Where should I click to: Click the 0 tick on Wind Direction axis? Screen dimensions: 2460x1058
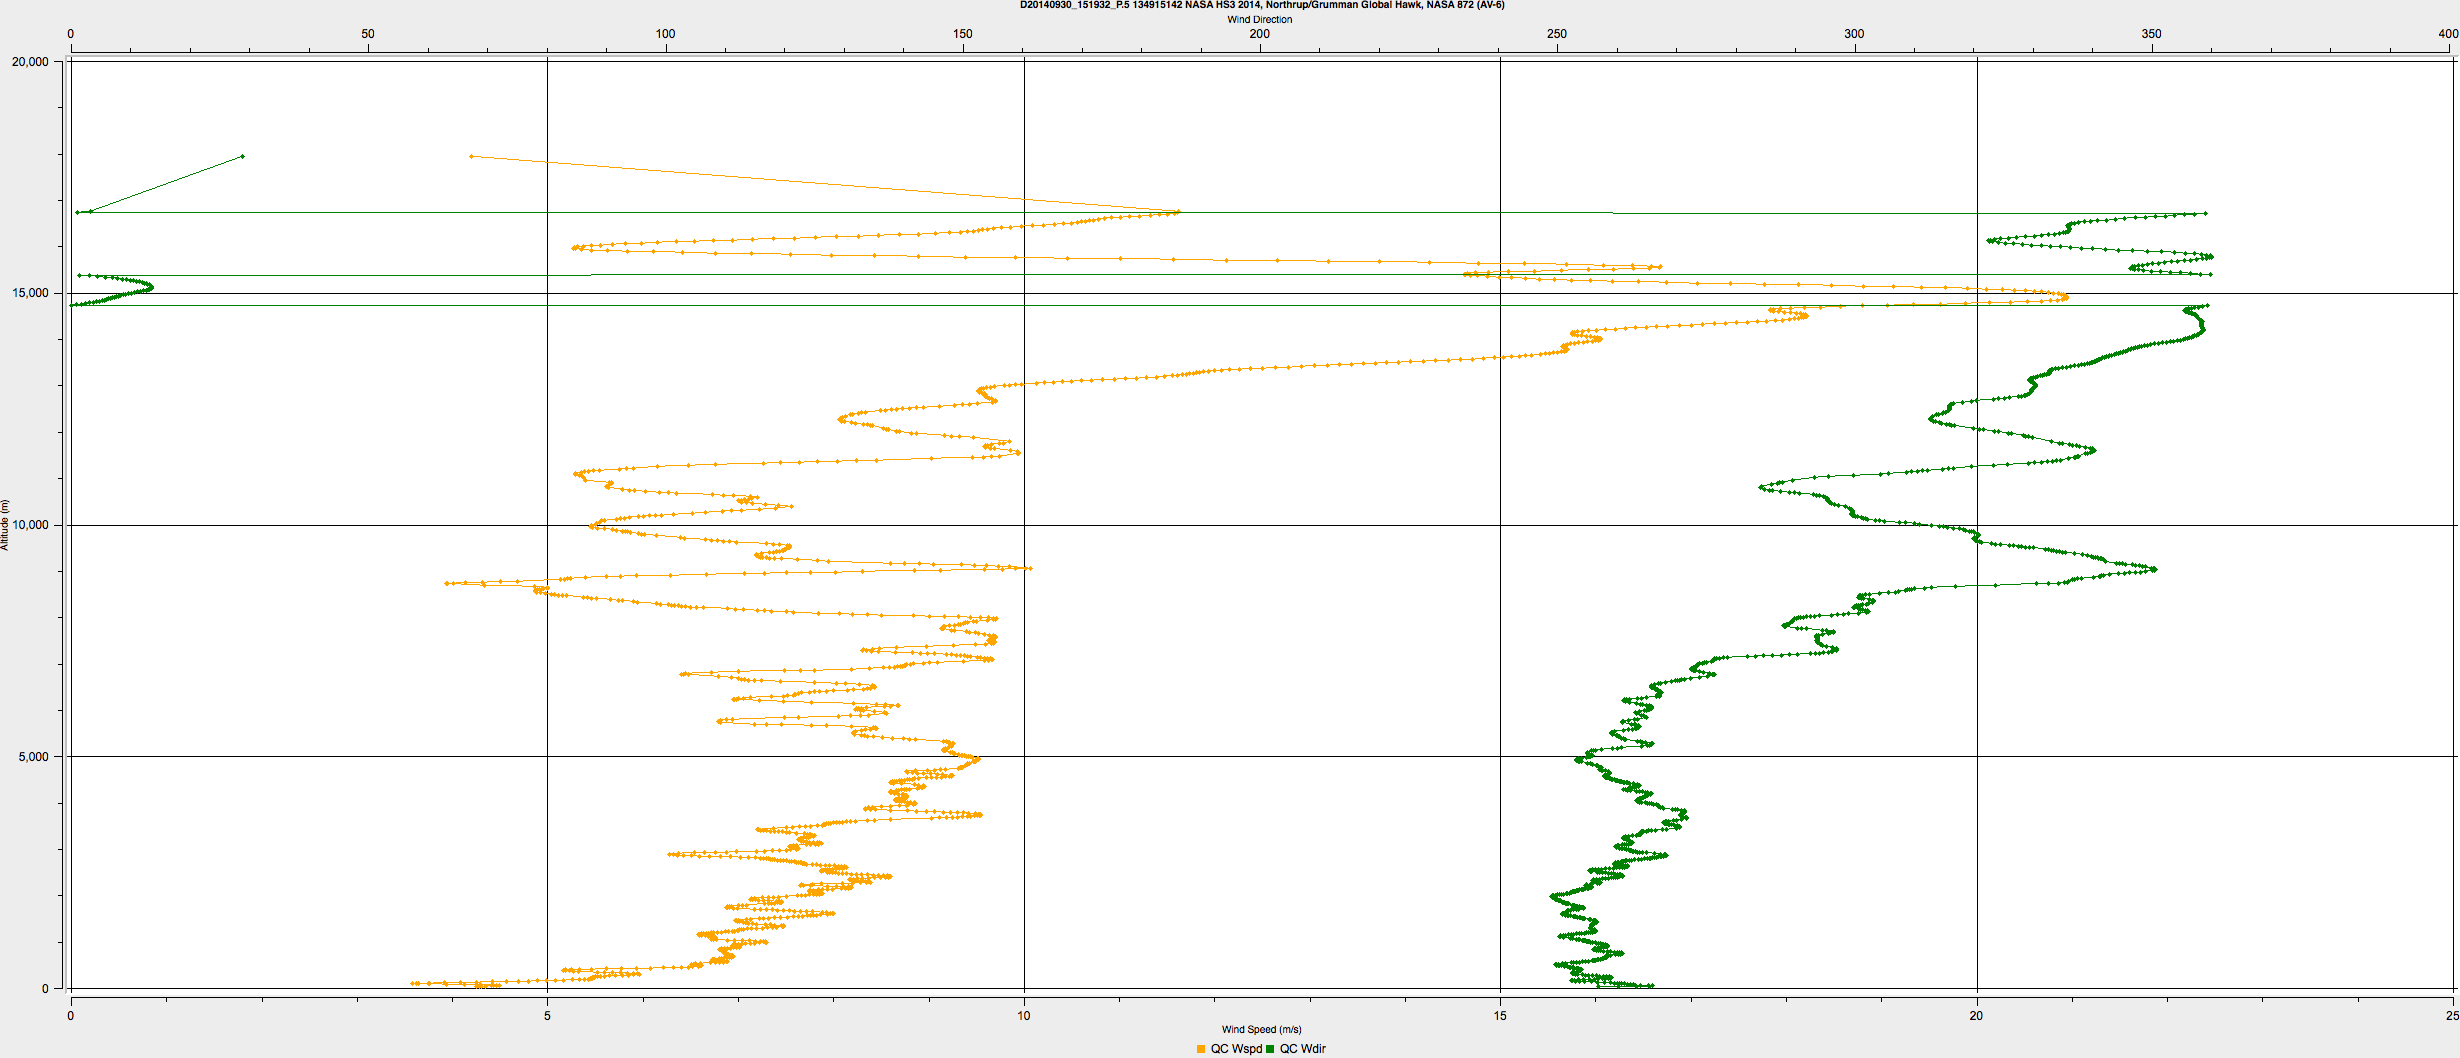(x=70, y=34)
